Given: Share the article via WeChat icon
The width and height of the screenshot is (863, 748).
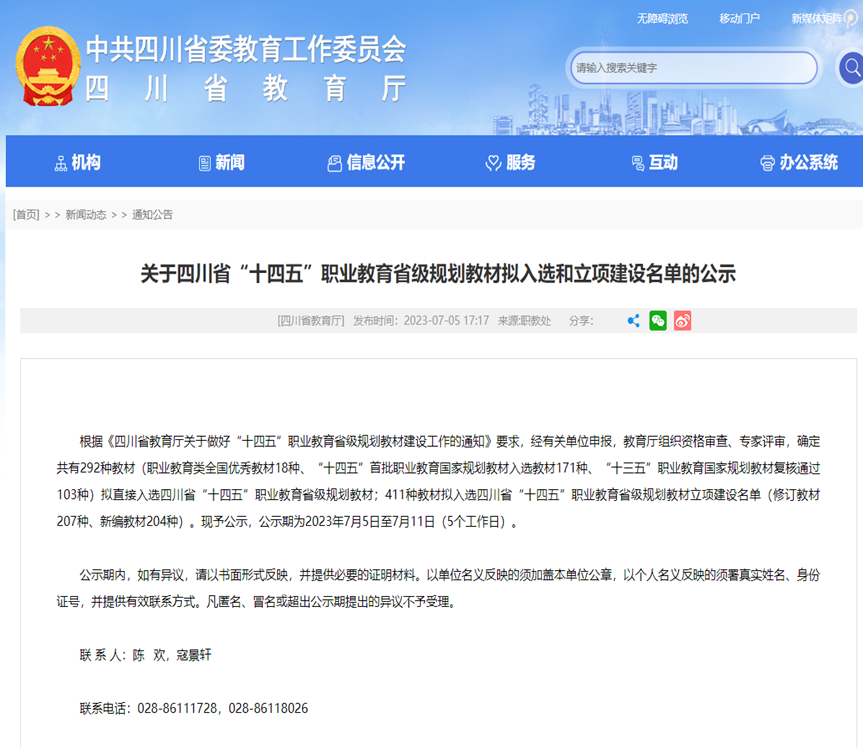Looking at the screenshot, I should pos(657,321).
